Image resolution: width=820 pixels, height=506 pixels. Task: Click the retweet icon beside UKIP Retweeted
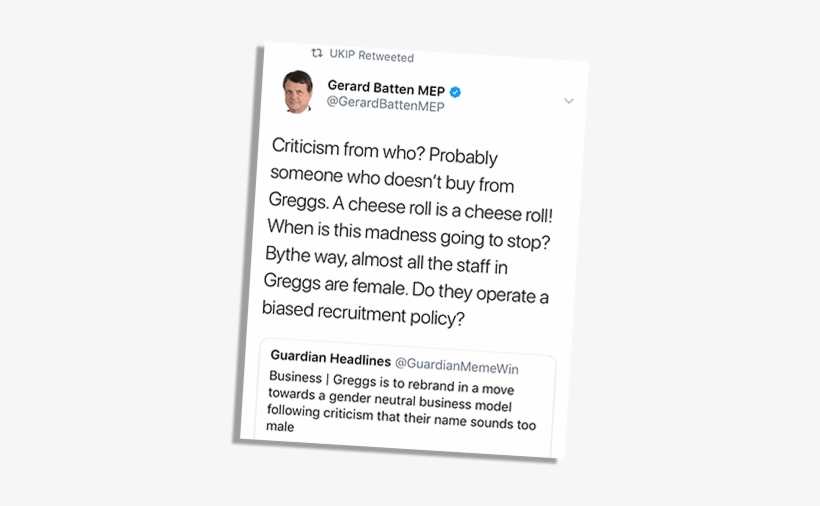pyautogui.click(x=317, y=54)
